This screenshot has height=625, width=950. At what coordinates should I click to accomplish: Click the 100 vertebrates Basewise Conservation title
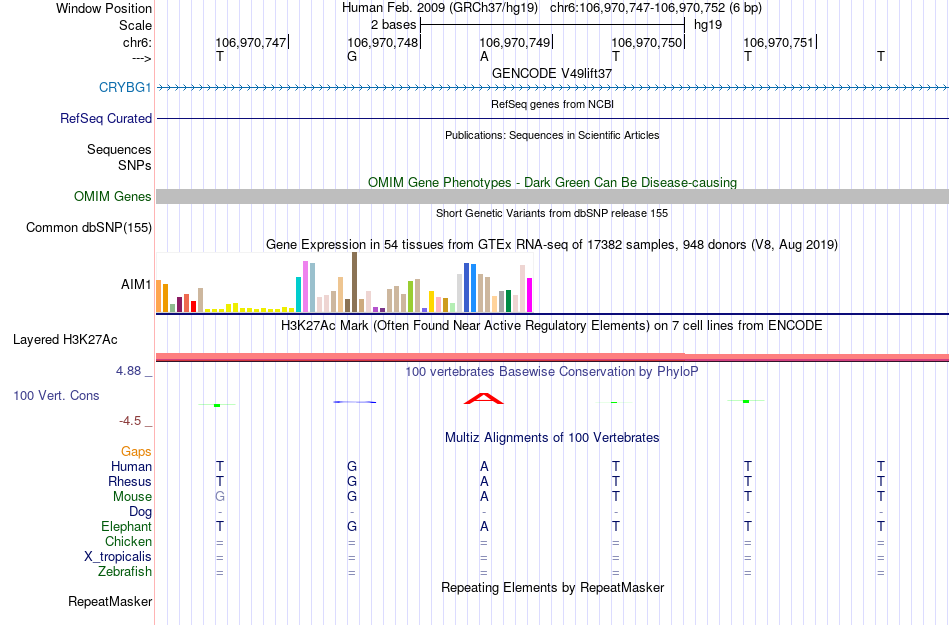[552, 371]
